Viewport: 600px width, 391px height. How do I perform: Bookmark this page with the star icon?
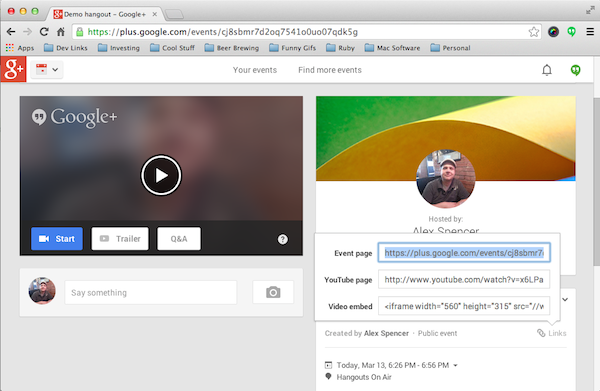(534, 32)
